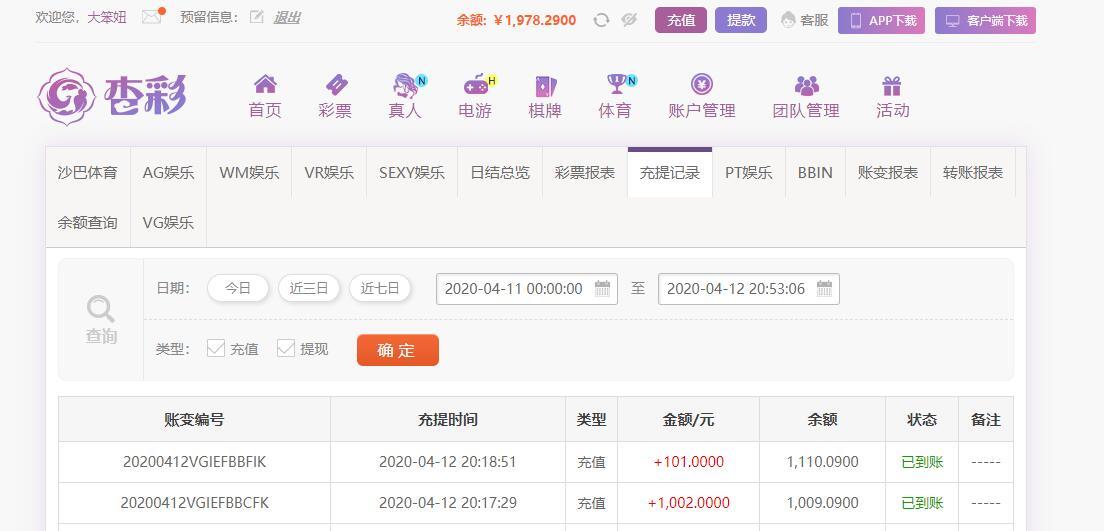Switch to VG娱乐 tab
Viewport: 1104px width, 531px height.
(168, 223)
